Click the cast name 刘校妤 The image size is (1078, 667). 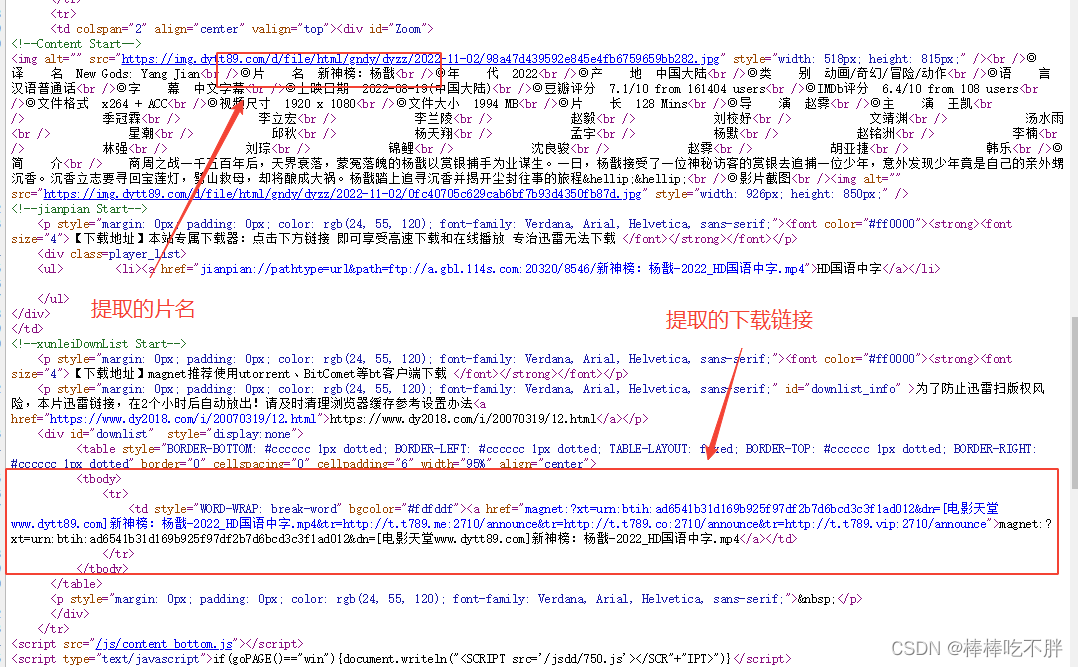[x=733, y=119]
